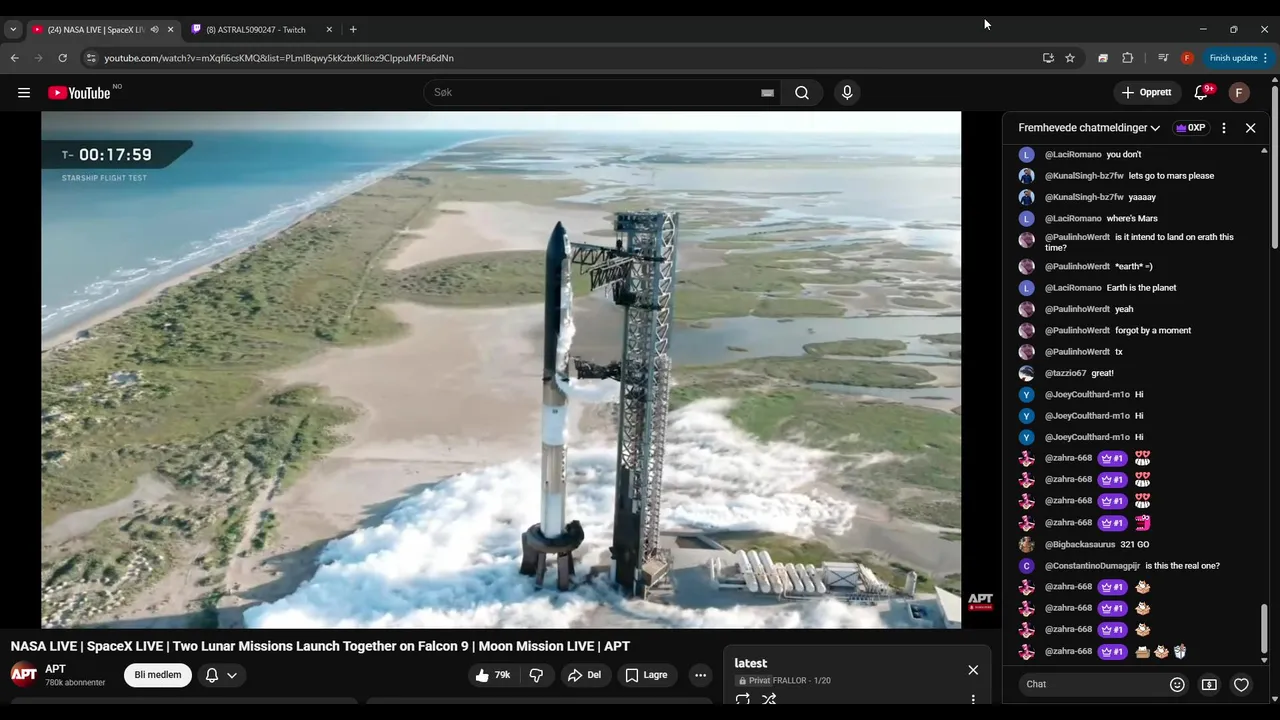
Task: Expand the Fremhevede chatmeldinger dropdown
Action: [x=1089, y=128]
